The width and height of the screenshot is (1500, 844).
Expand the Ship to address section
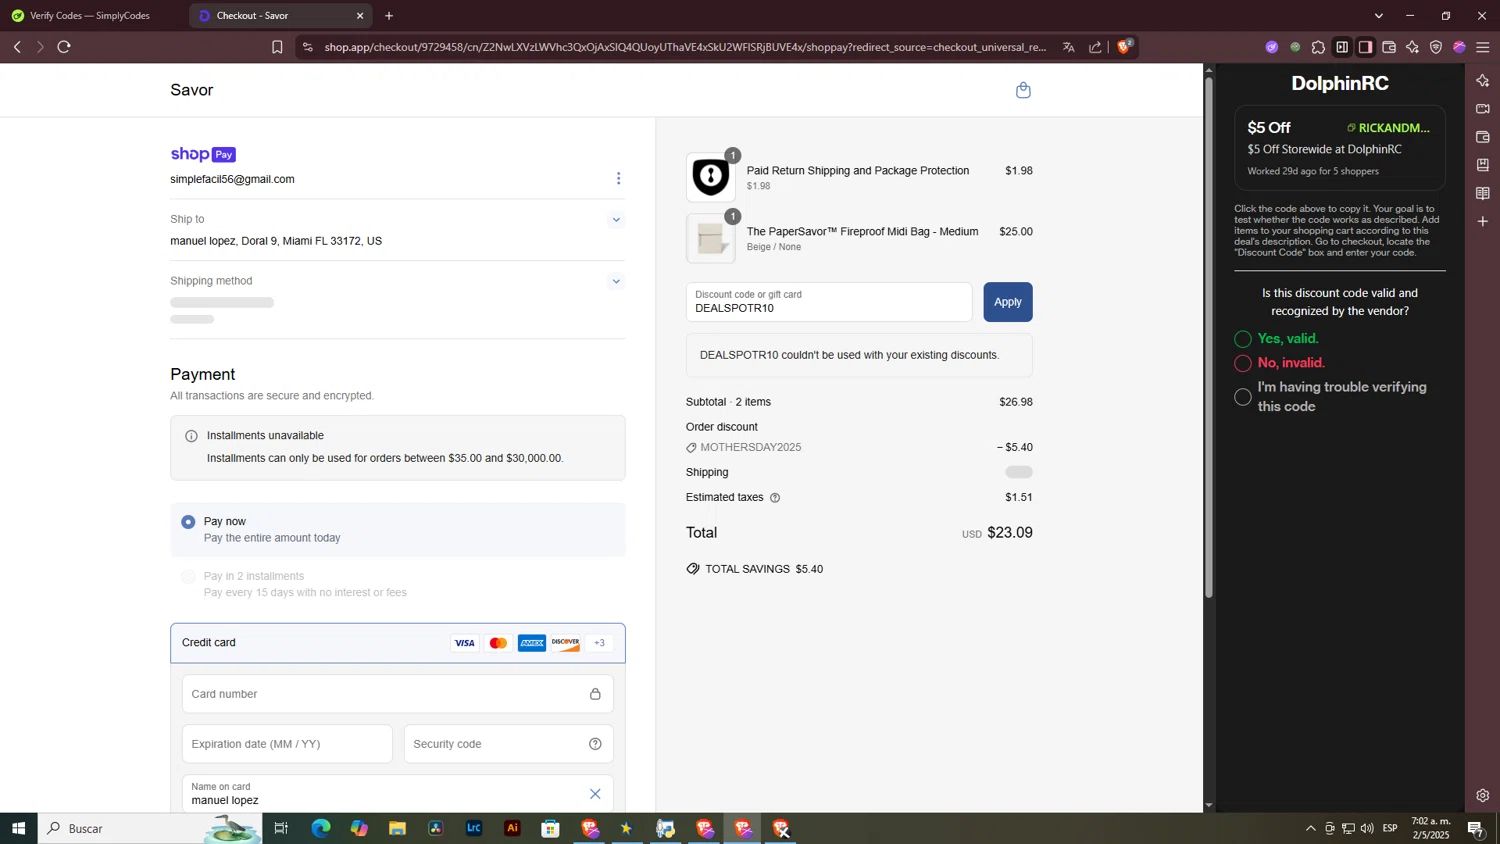point(616,220)
